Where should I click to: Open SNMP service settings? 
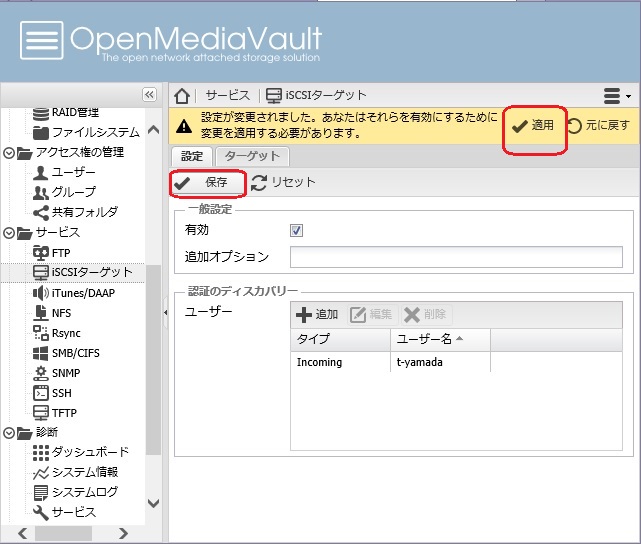click(x=56, y=373)
